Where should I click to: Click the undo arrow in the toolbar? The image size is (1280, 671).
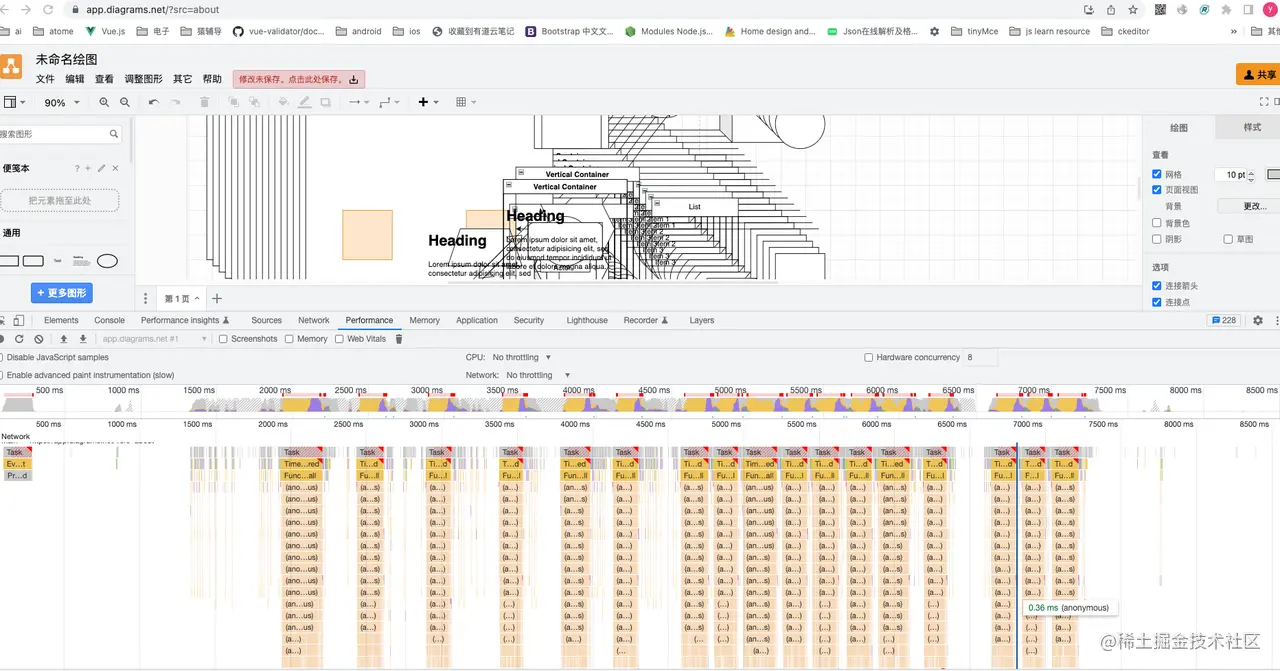click(x=153, y=102)
